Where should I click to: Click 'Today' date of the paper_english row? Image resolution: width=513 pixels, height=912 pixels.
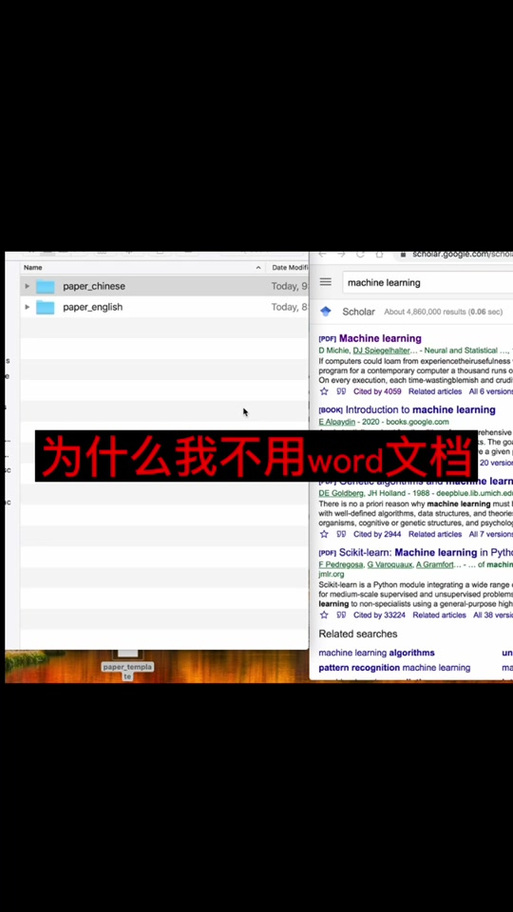point(290,307)
